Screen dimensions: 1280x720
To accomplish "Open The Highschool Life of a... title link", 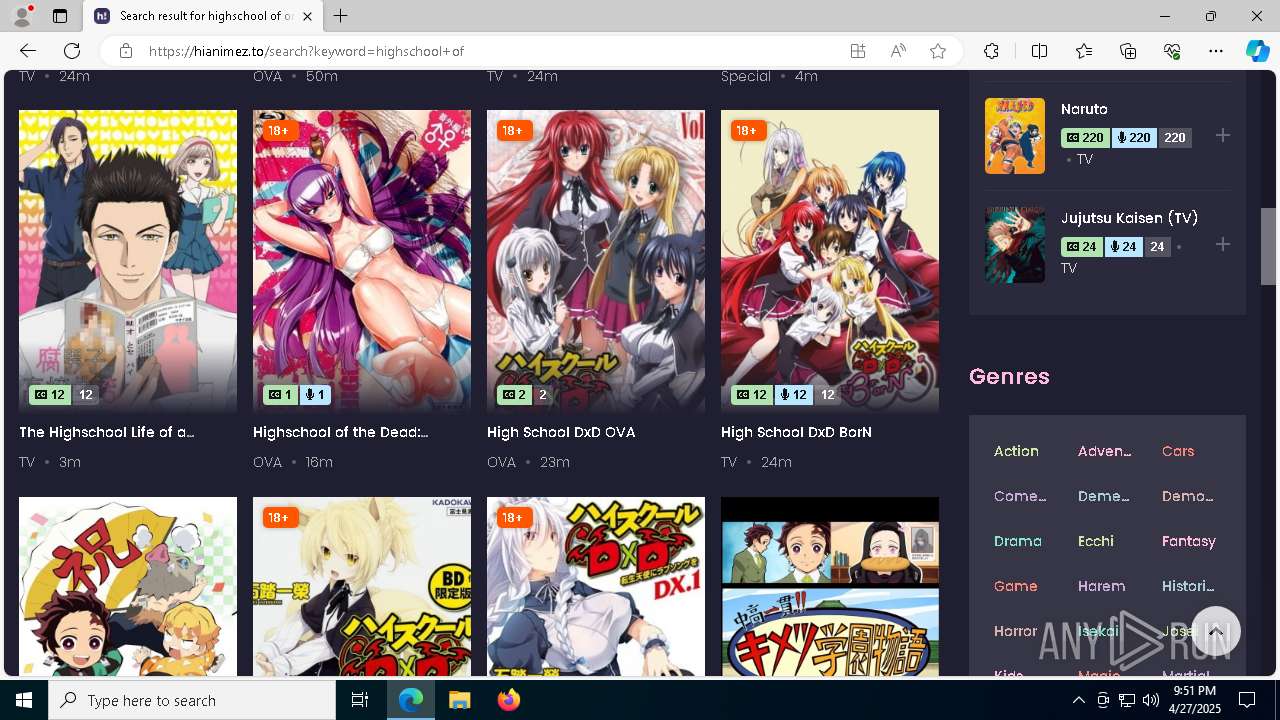I will [x=107, y=432].
